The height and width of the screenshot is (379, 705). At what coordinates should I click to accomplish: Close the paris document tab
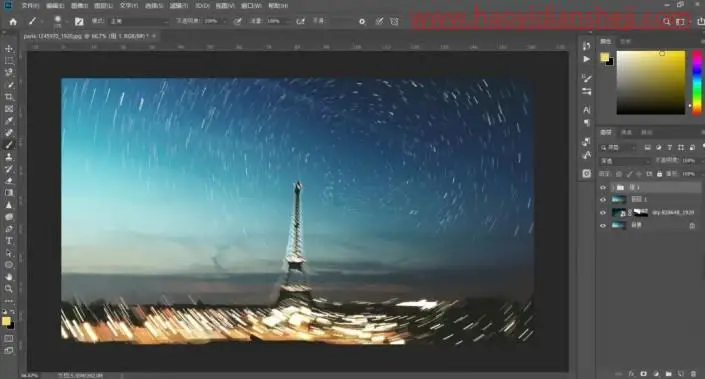pos(154,36)
